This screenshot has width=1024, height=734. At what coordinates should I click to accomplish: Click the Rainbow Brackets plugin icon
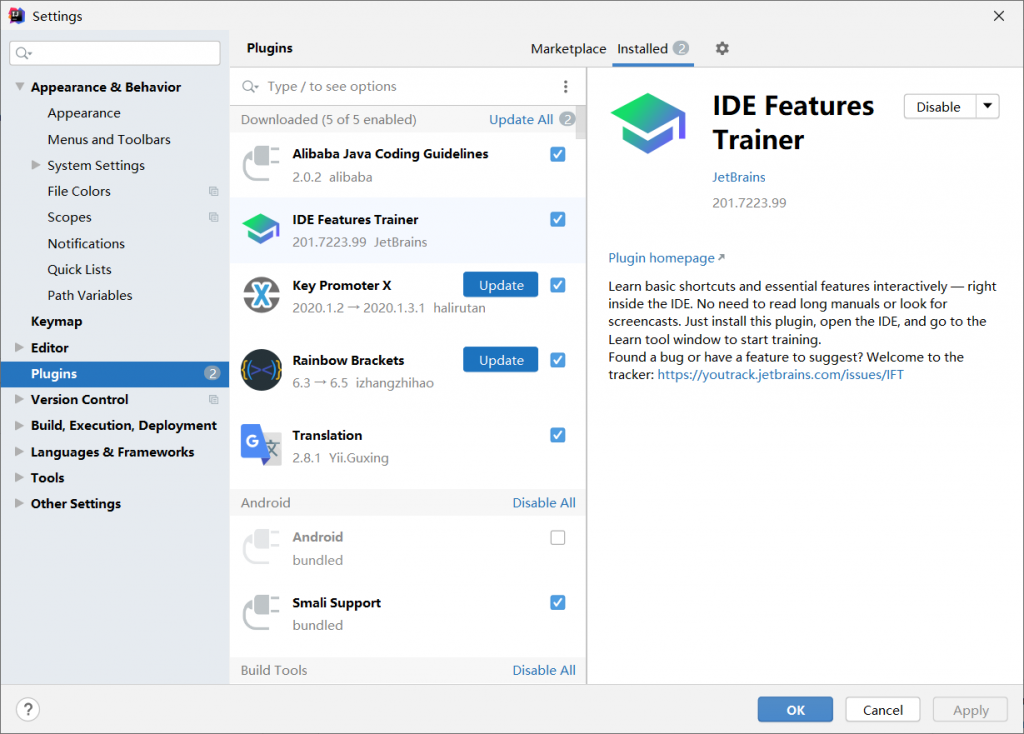(261, 370)
